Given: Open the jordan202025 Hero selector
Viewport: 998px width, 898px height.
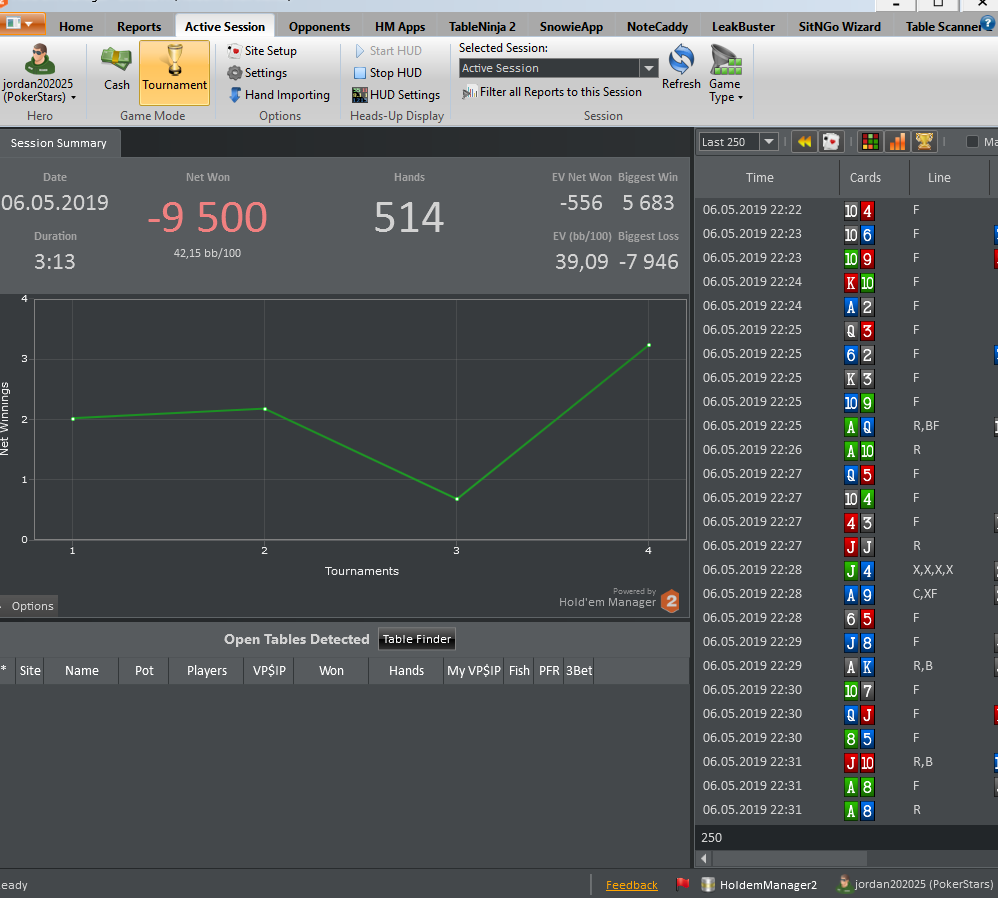Looking at the screenshot, I should pos(39,73).
